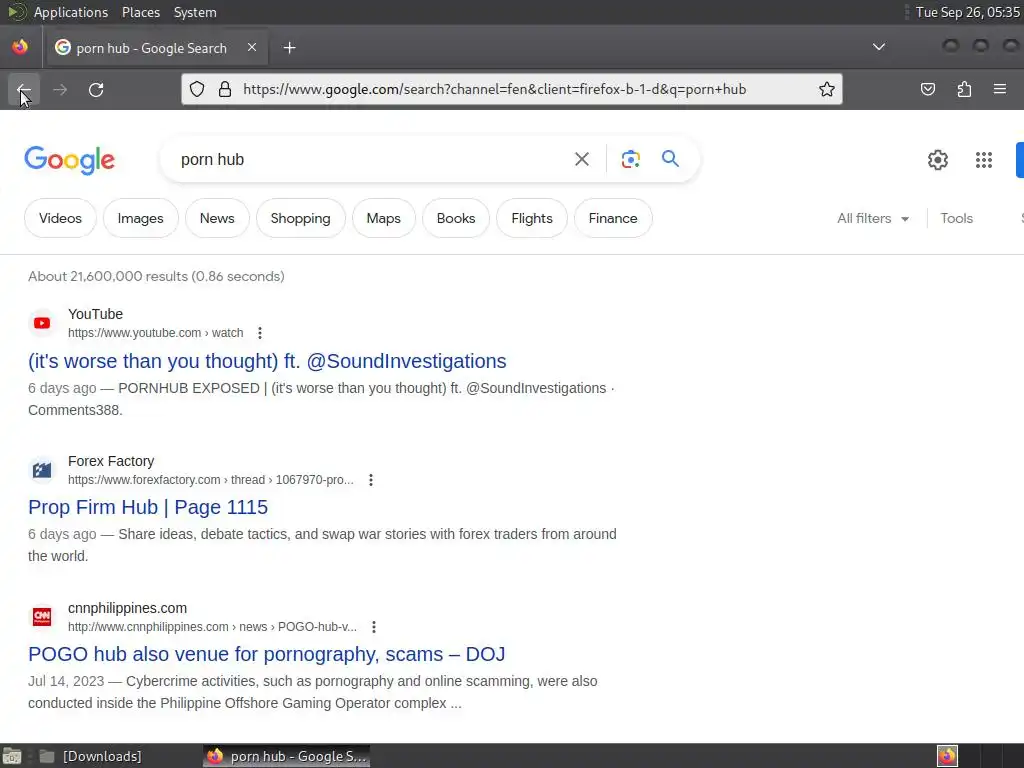
Task: Open the POGO hub DOJ article link
Action: pos(266,654)
